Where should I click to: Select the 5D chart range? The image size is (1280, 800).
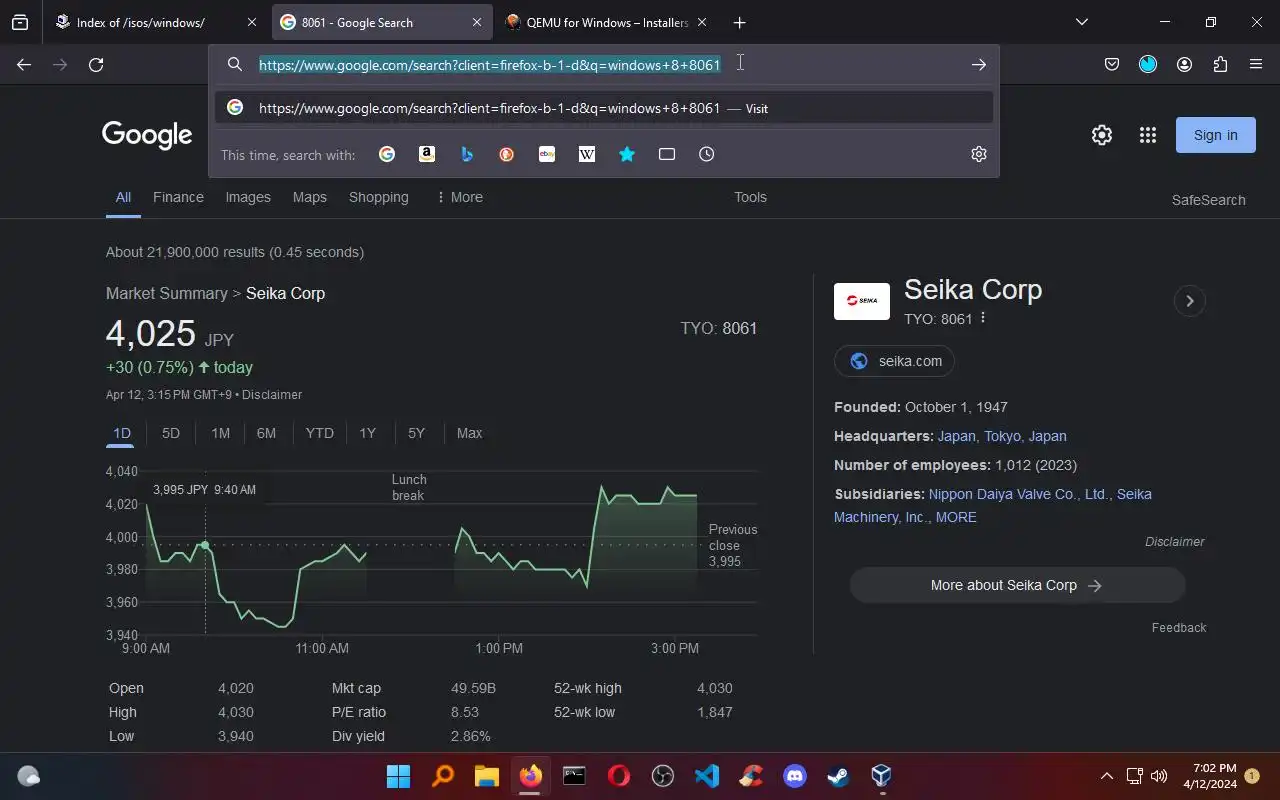click(171, 433)
